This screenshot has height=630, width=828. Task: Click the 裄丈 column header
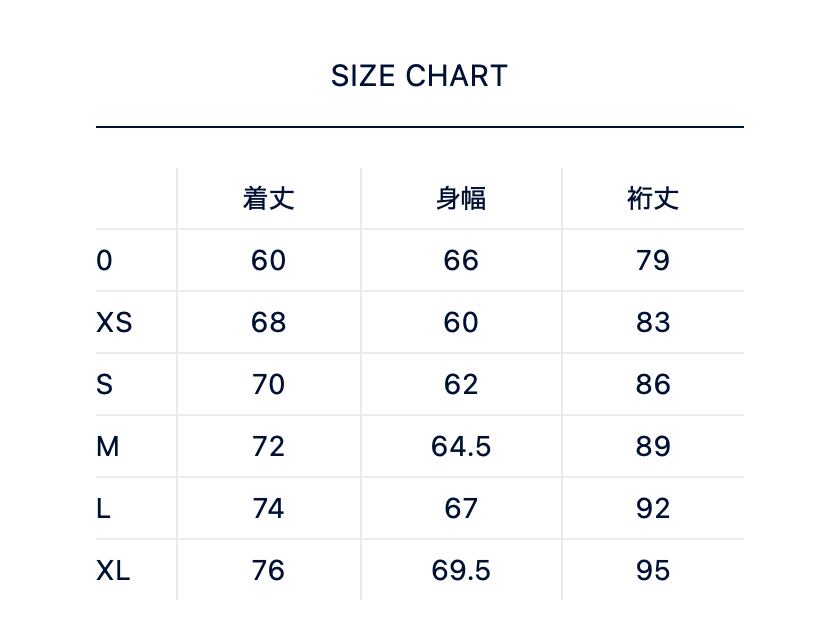(653, 198)
